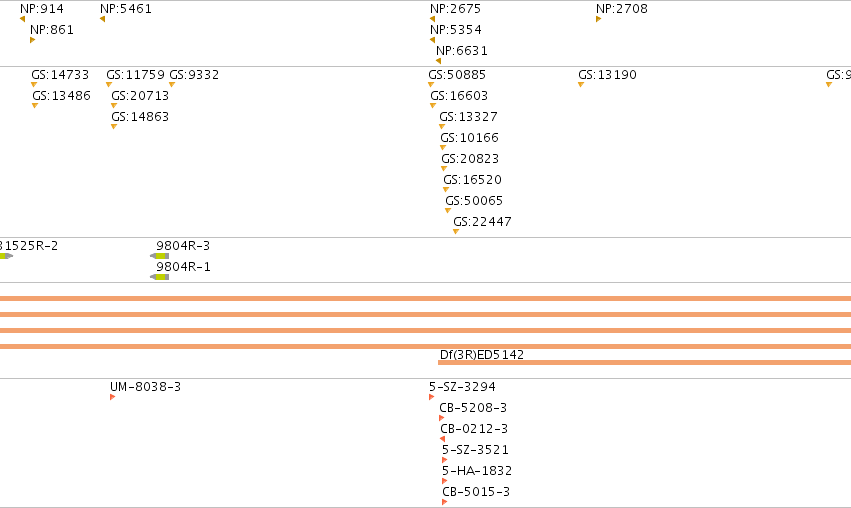This screenshot has height=508, width=851.
Task: Click the GS:14863 label
Action: coord(141,117)
